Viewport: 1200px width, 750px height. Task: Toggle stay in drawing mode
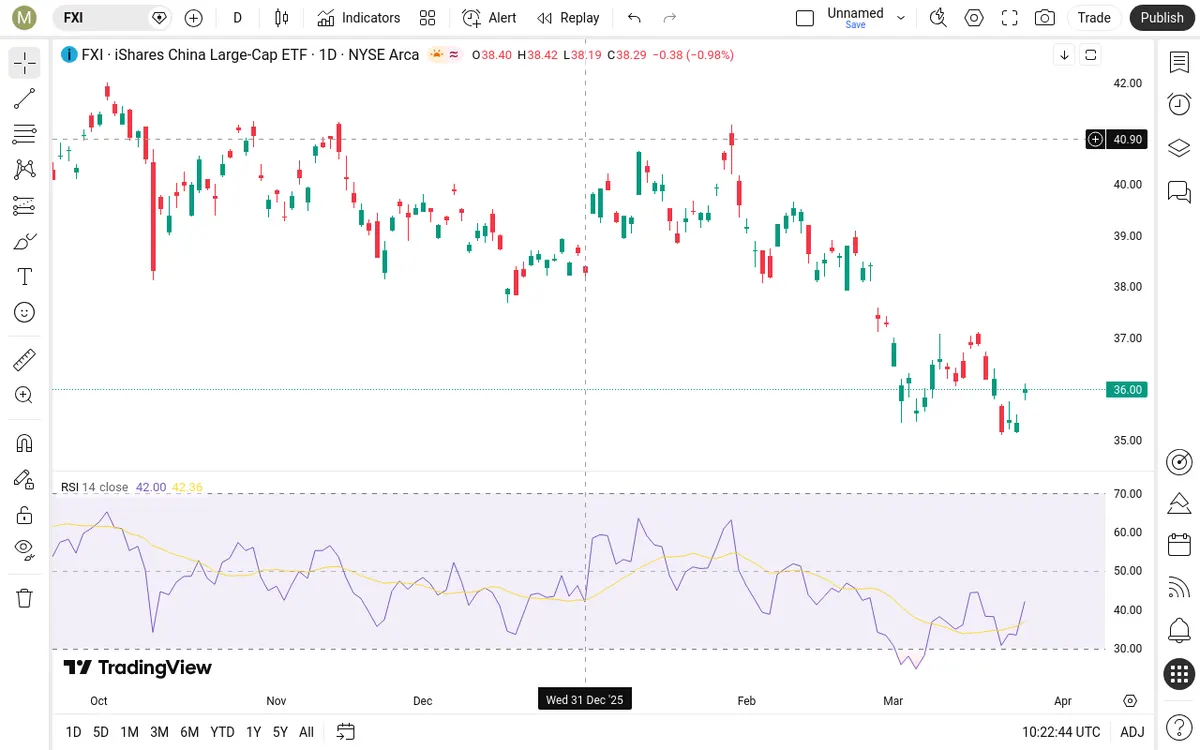pos(25,479)
